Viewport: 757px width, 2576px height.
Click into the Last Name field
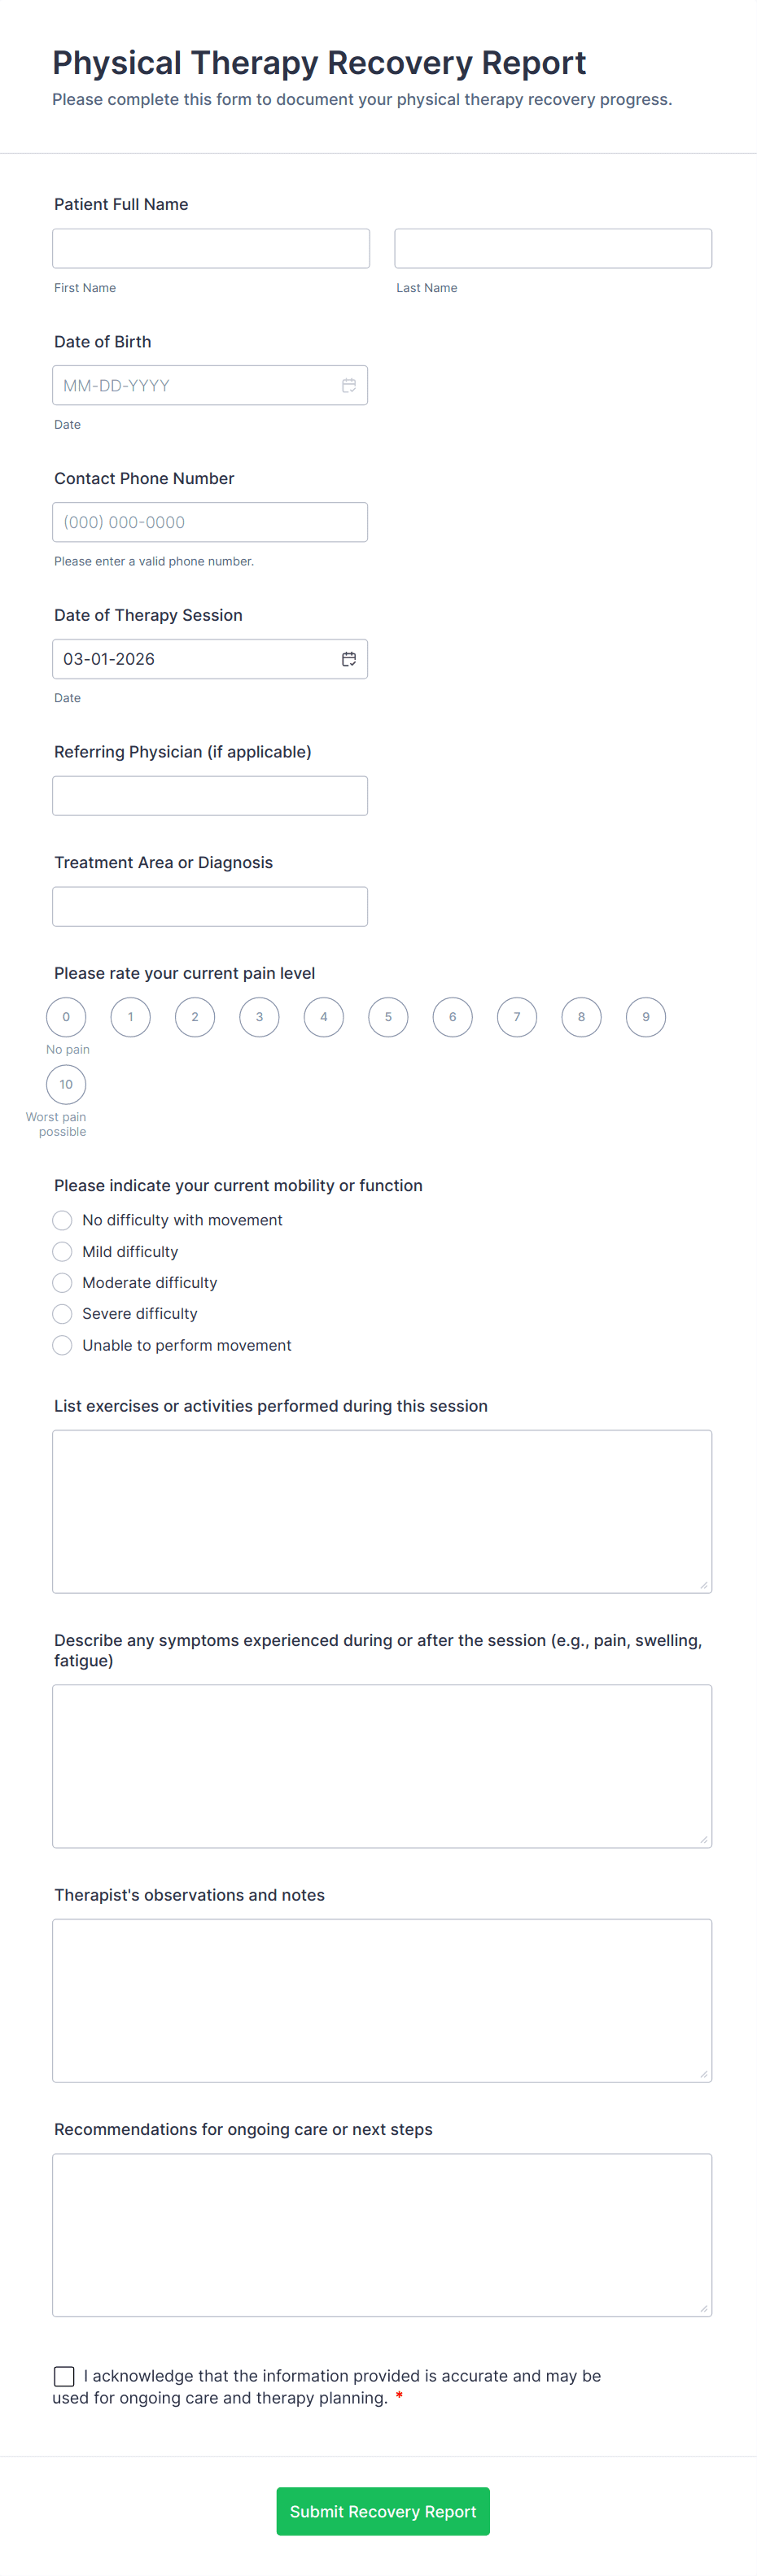point(553,248)
